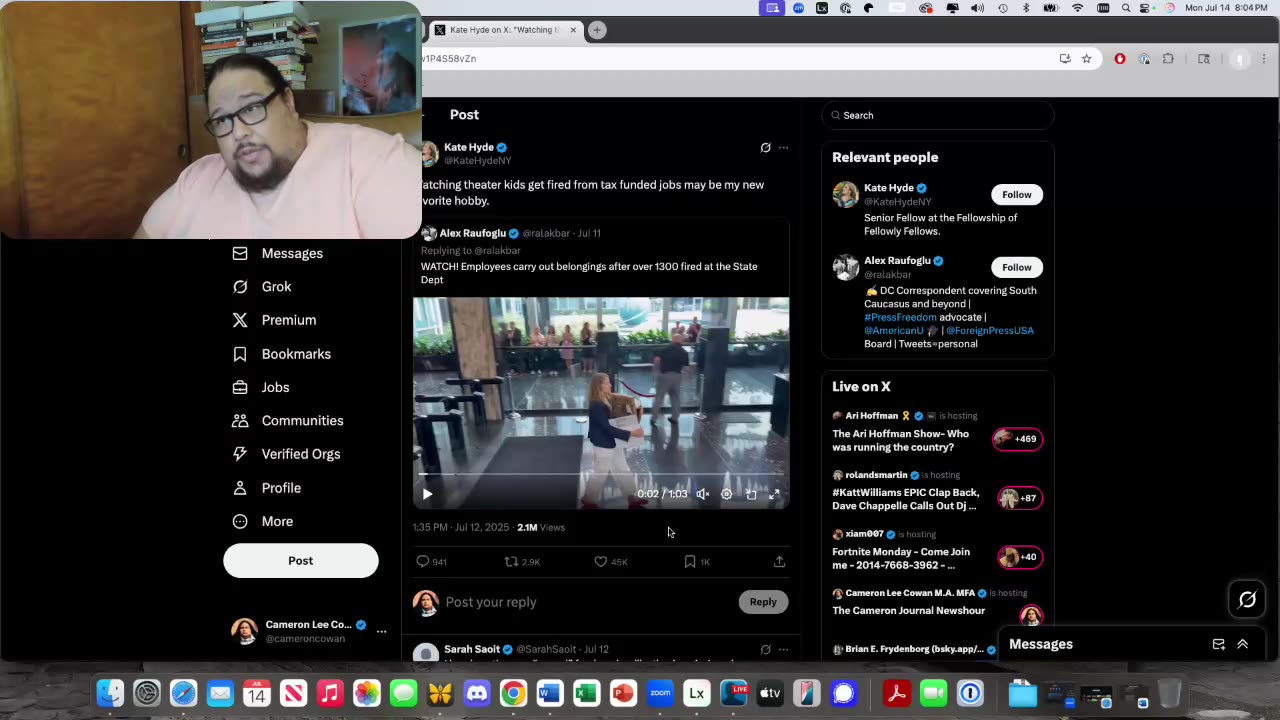Open floating Grok button at right
Screen dimensions: 1280x720
(1247, 600)
